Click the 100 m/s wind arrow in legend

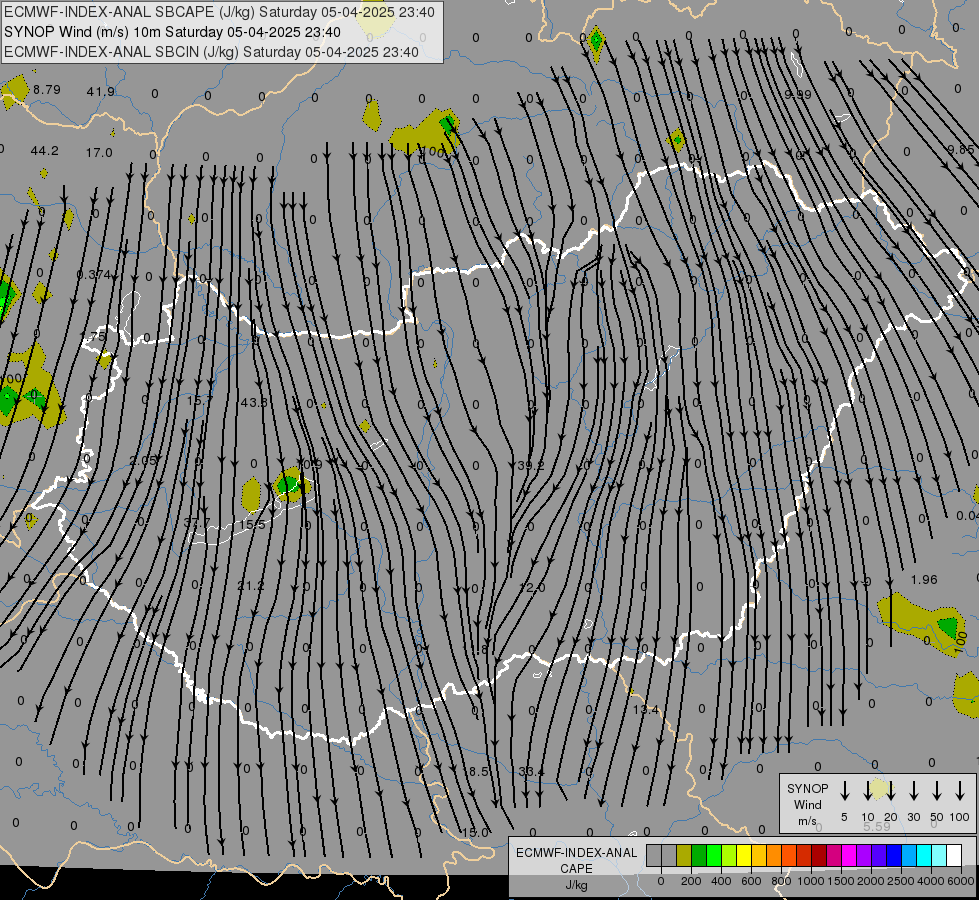[x=960, y=791]
